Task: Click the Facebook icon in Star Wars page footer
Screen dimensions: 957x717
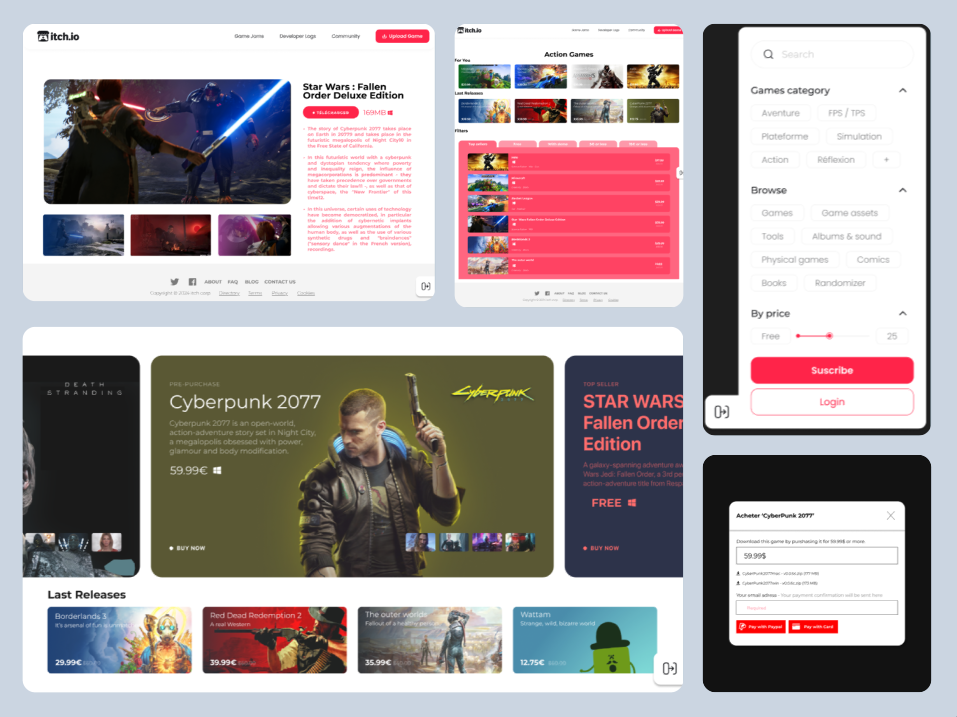Action: click(192, 282)
